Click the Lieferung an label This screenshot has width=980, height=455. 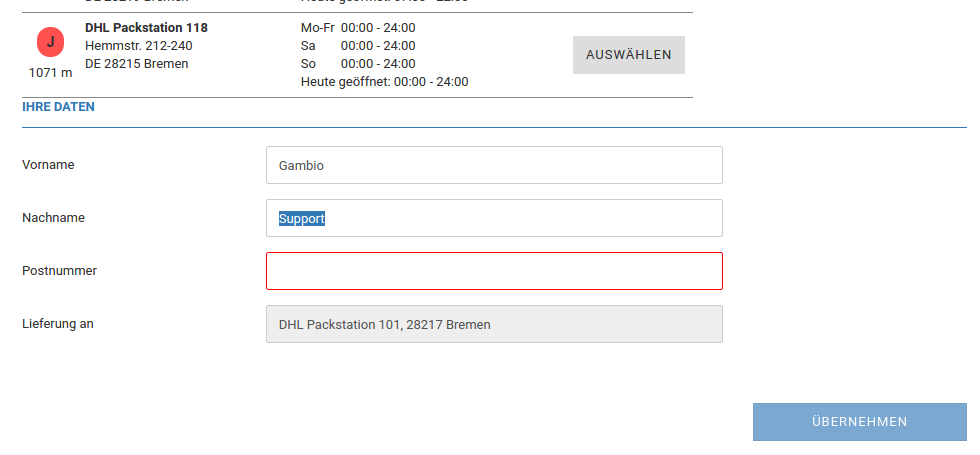tap(58, 323)
